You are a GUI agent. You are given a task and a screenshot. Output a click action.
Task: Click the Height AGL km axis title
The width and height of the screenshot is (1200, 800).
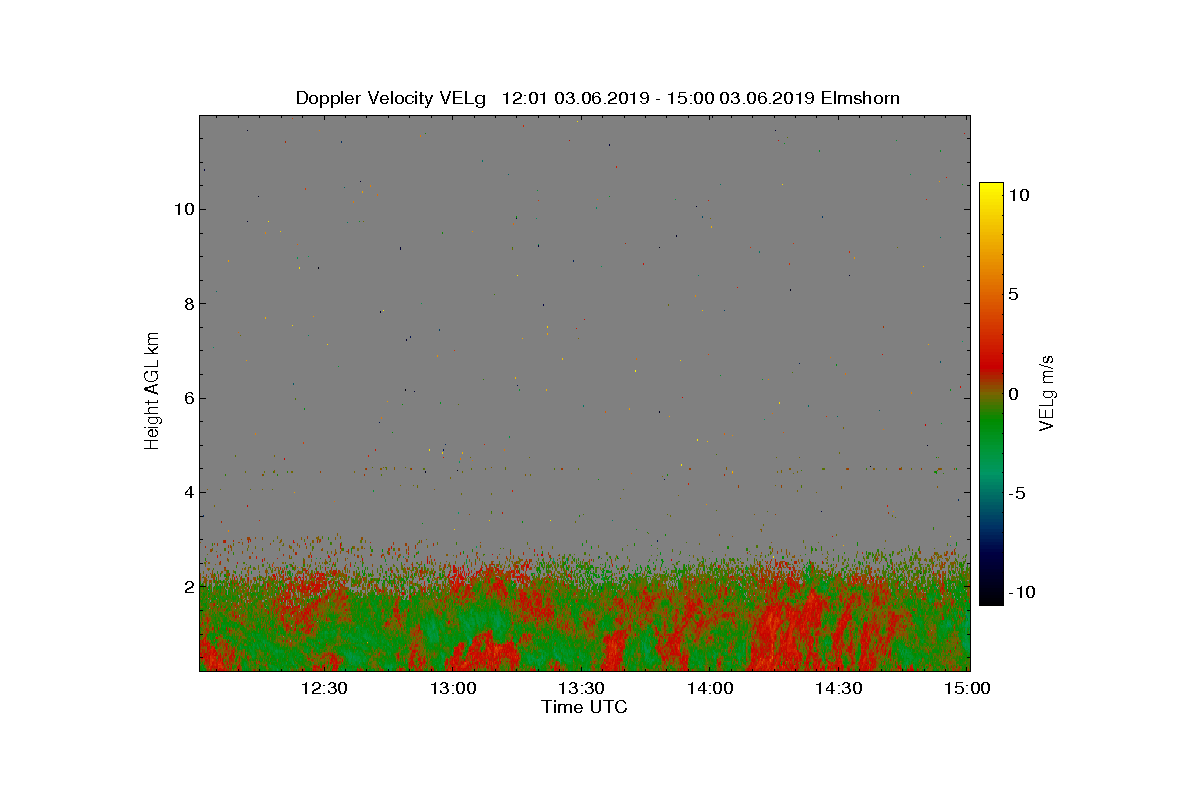(x=152, y=392)
